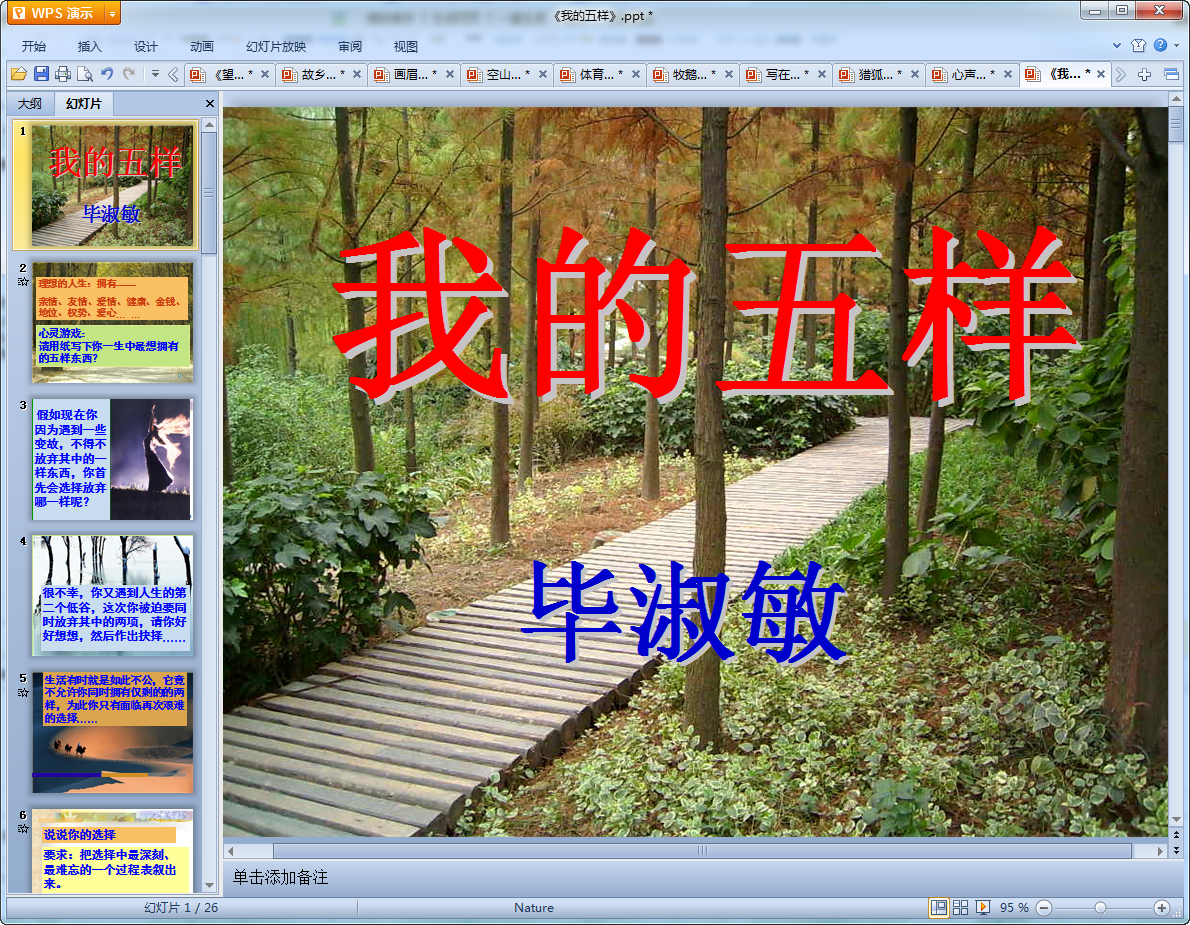Select slide 4 thumbnail 很不幸
Screen dimensions: 1190x925
(x=112, y=596)
